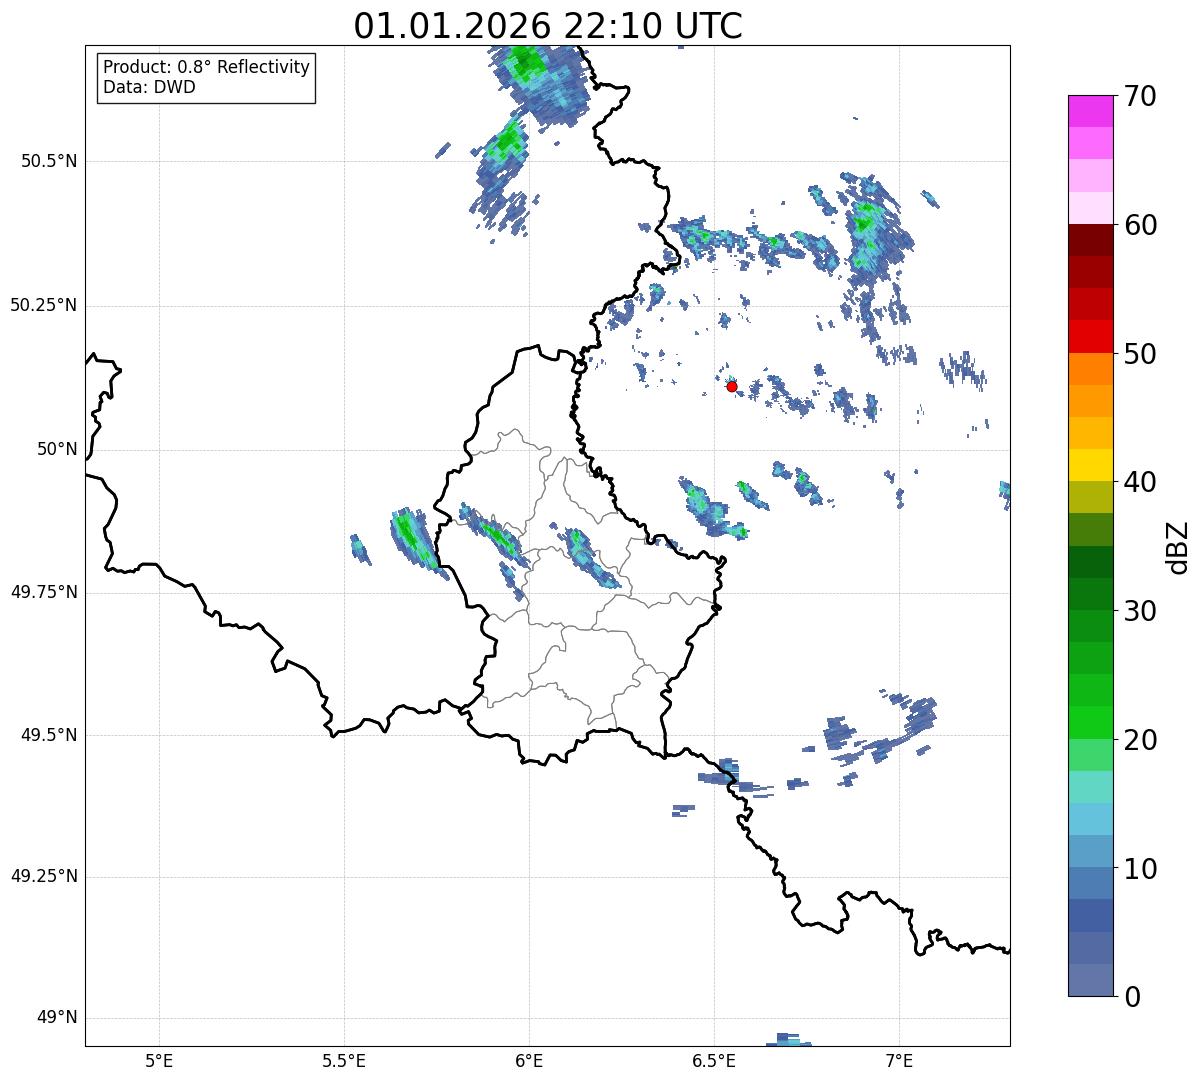Click the 6°E longitude label
1202x1081 pixels.
(x=529, y=1060)
